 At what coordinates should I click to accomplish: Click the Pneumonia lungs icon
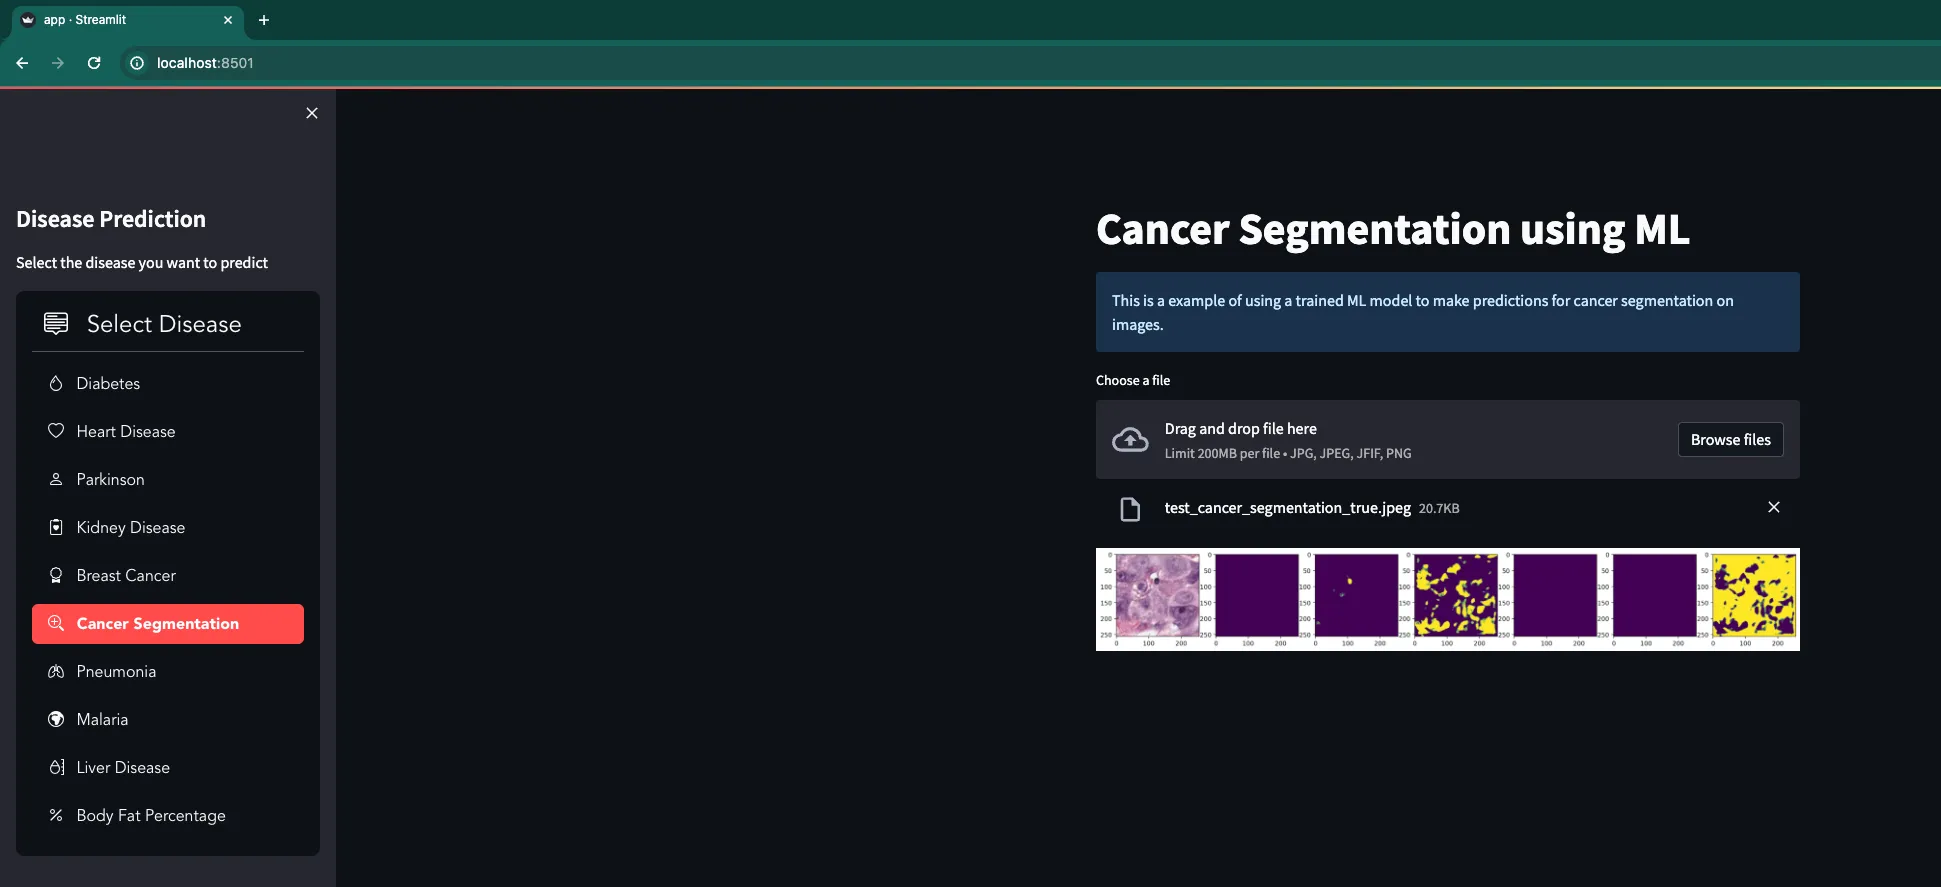56,671
